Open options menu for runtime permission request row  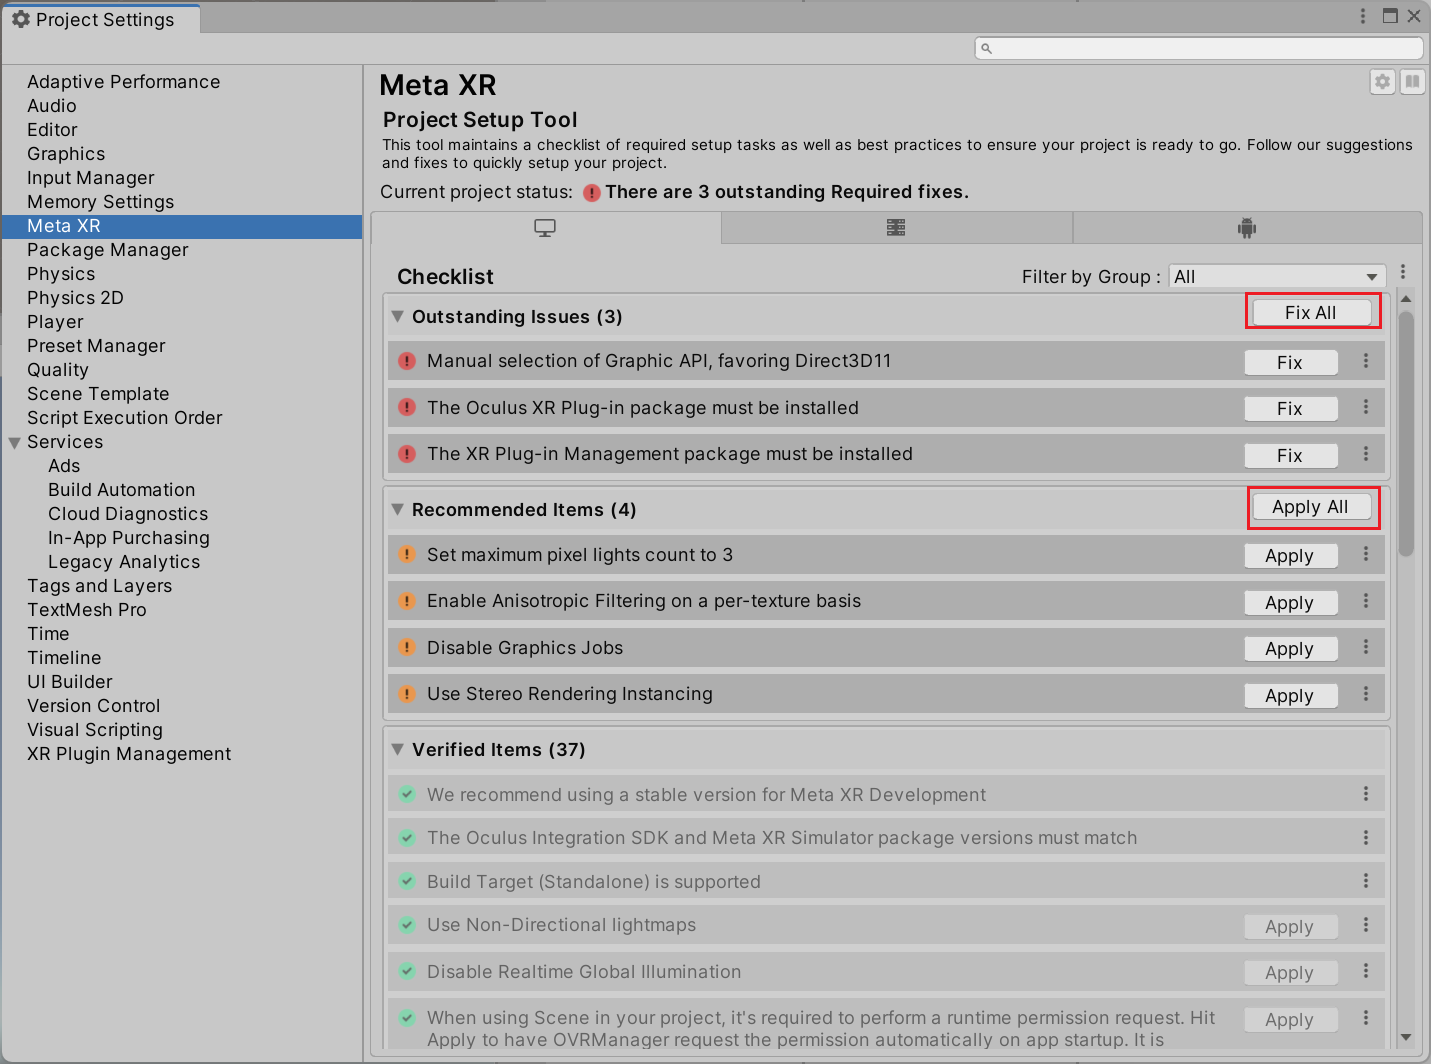(1366, 1017)
